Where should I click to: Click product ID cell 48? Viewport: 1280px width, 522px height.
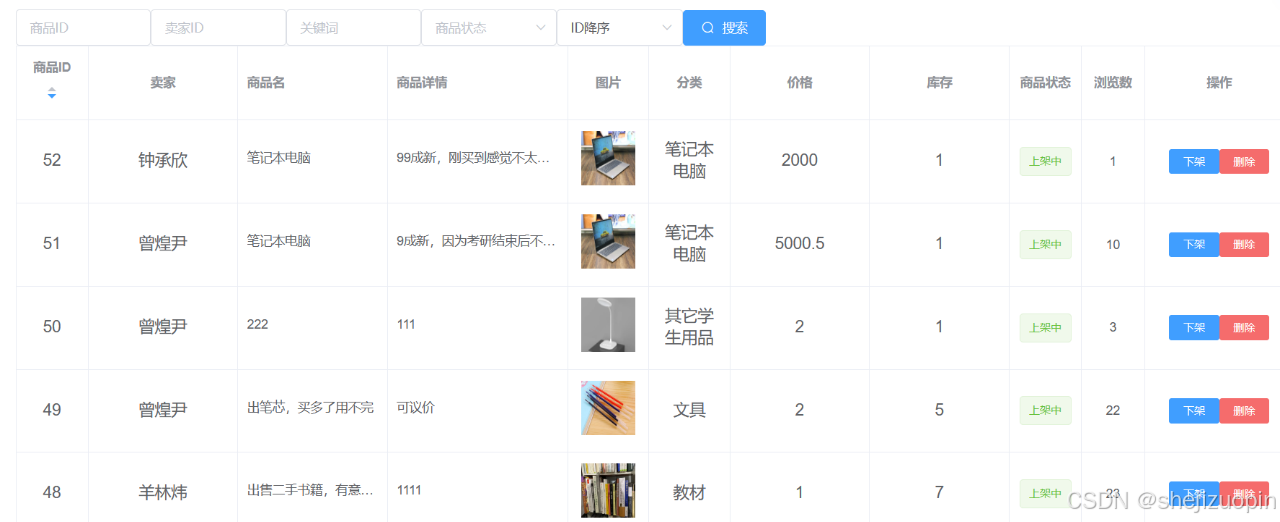pyautogui.click(x=52, y=492)
